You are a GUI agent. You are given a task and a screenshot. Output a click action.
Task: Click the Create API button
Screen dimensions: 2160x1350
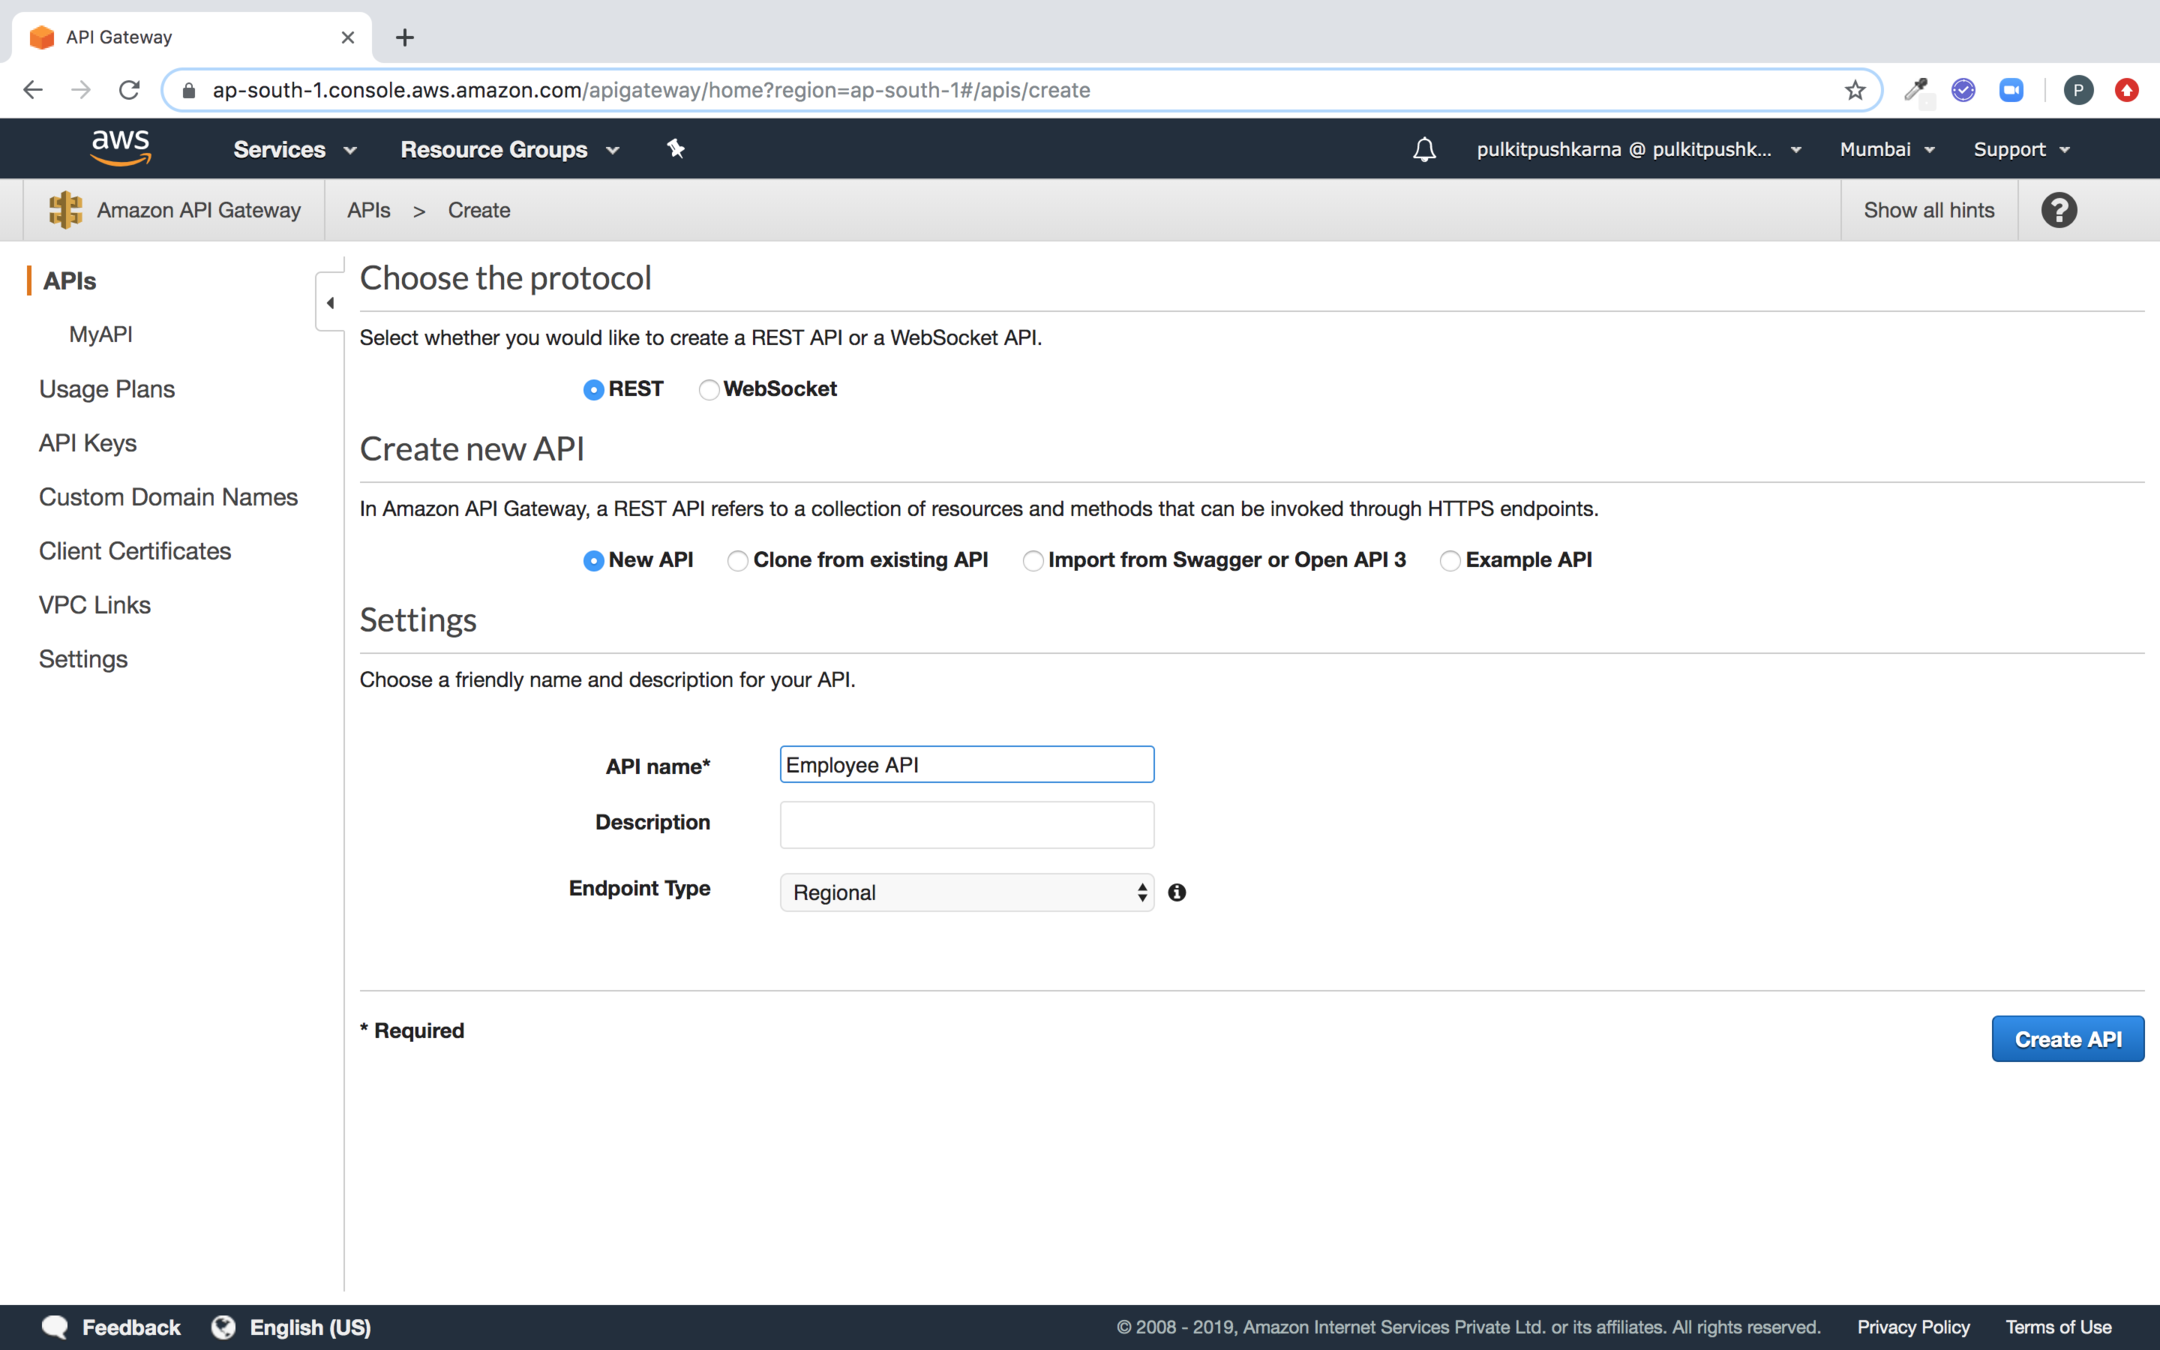(x=2067, y=1039)
